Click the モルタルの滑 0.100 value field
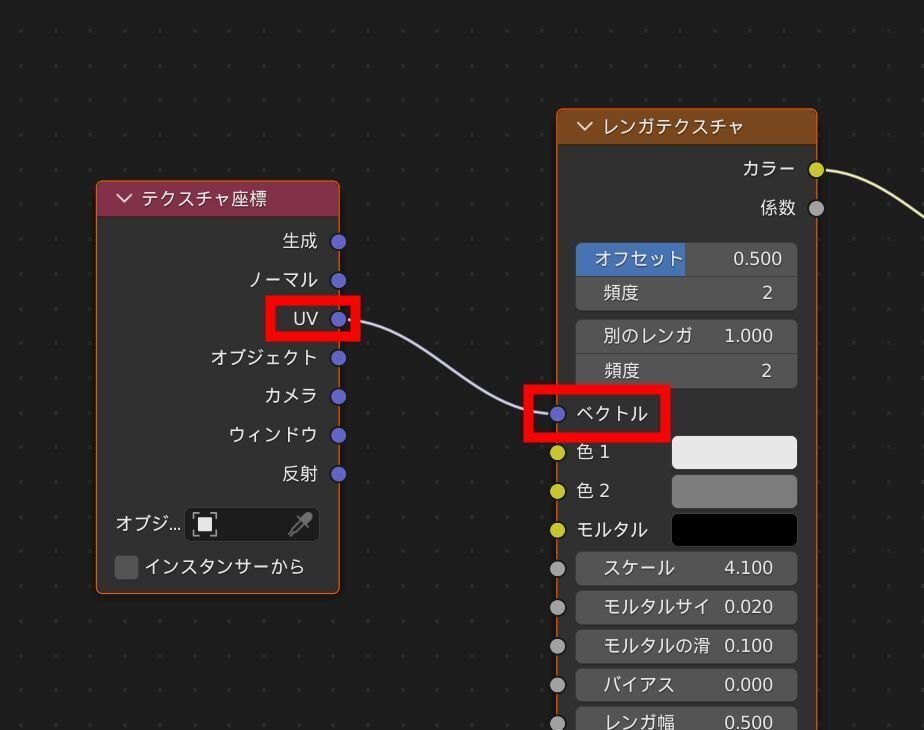The image size is (924, 730). (x=687, y=646)
